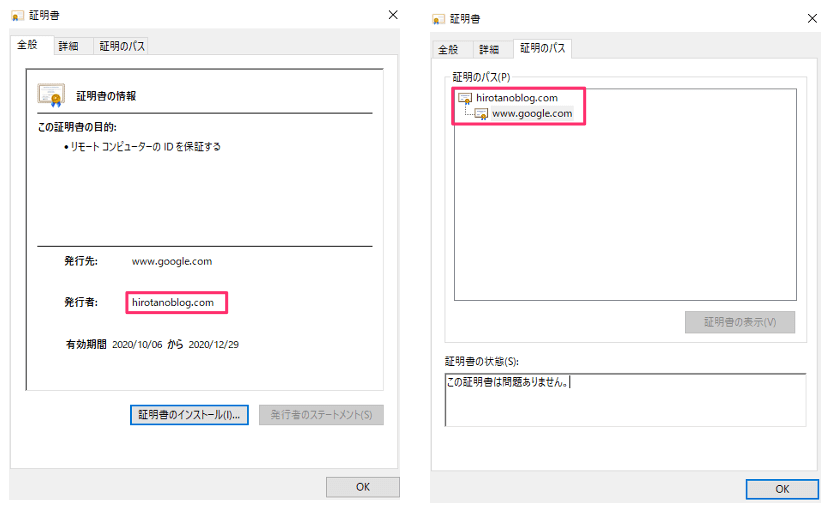The width and height of the screenshot is (834, 513).
Task: Click the 発行者: label
Action: click(x=81, y=302)
